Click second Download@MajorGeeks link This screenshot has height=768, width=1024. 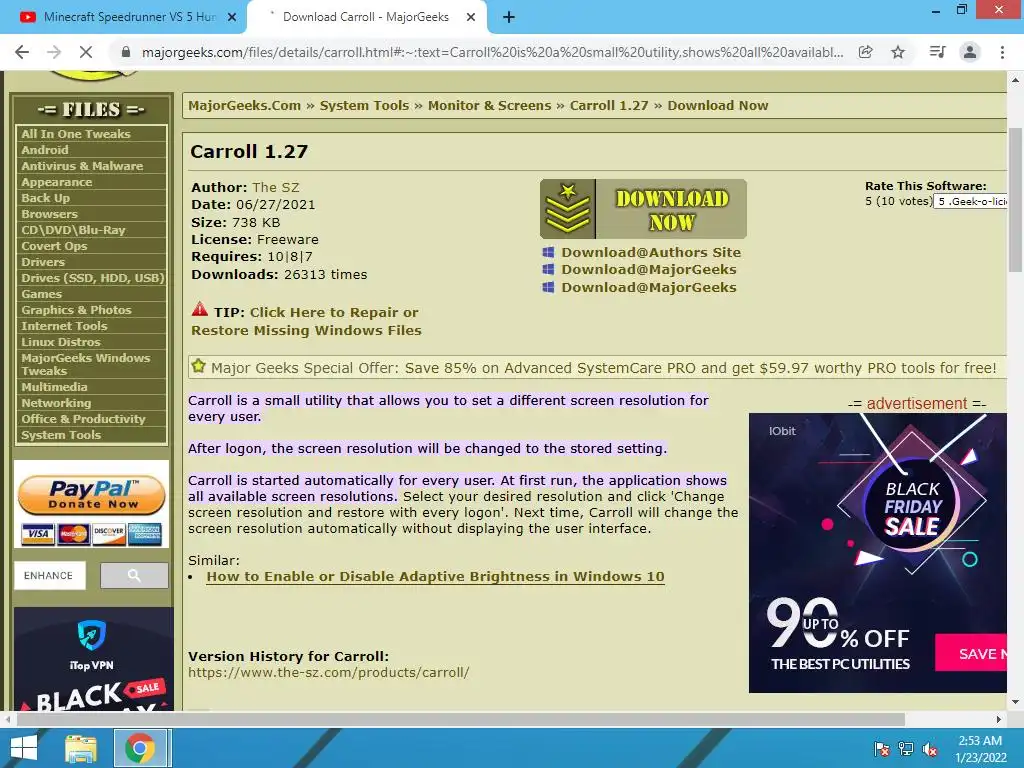[x=648, y=287]
